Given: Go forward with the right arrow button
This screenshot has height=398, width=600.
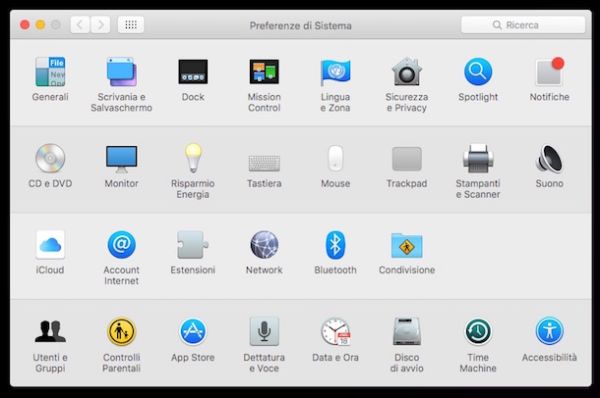Looking at the screenshot, I should point(101,25).
